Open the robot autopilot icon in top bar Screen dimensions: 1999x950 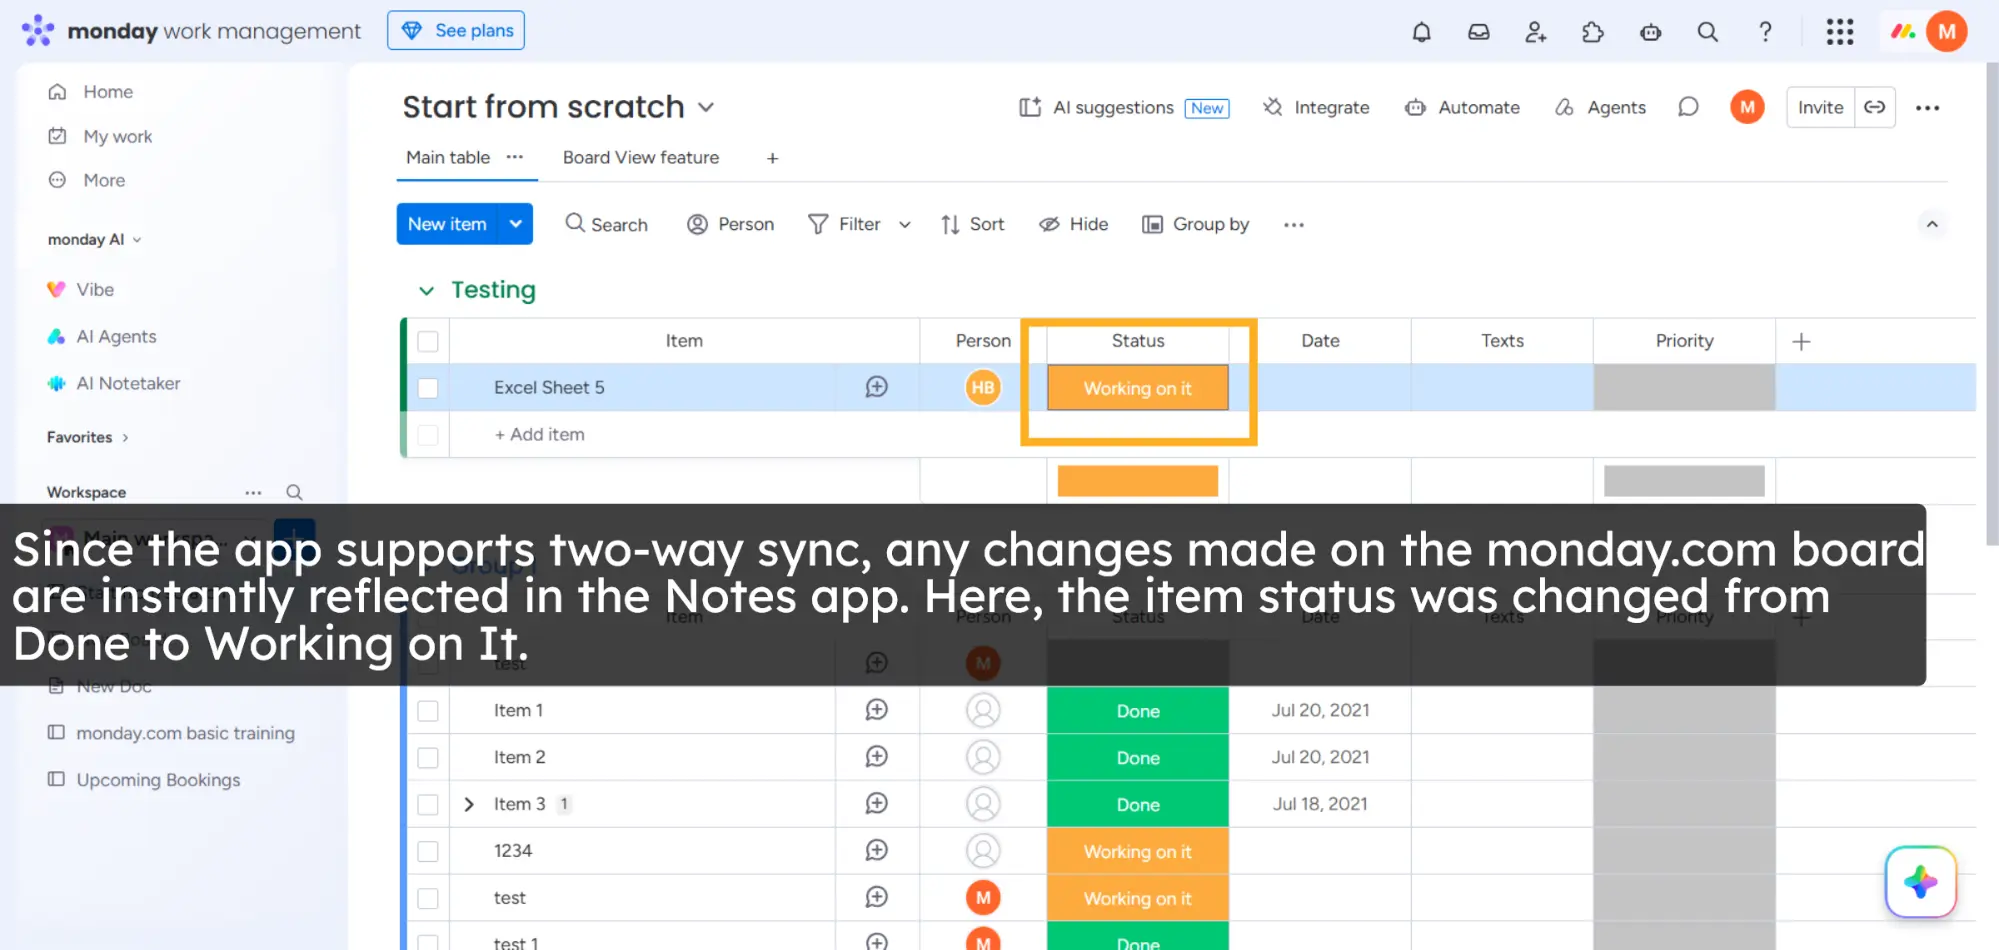click(1651, 32)
